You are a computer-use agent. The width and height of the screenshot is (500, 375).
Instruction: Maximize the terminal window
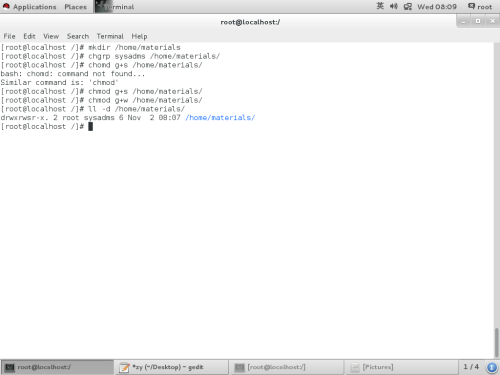point(478,21)
